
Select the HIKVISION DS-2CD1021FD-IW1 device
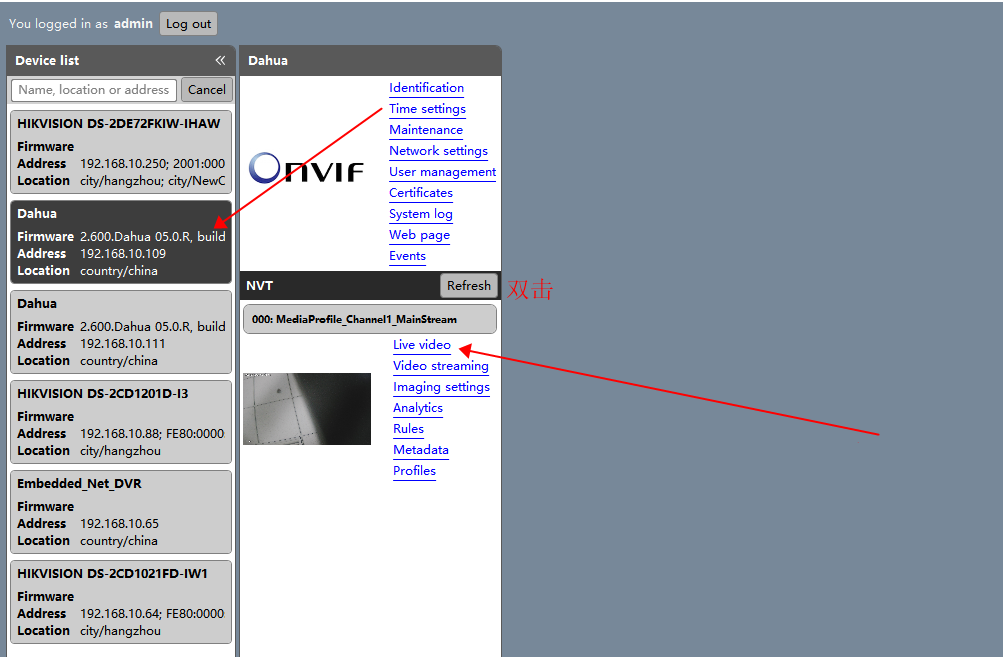(x=121, y=602)
